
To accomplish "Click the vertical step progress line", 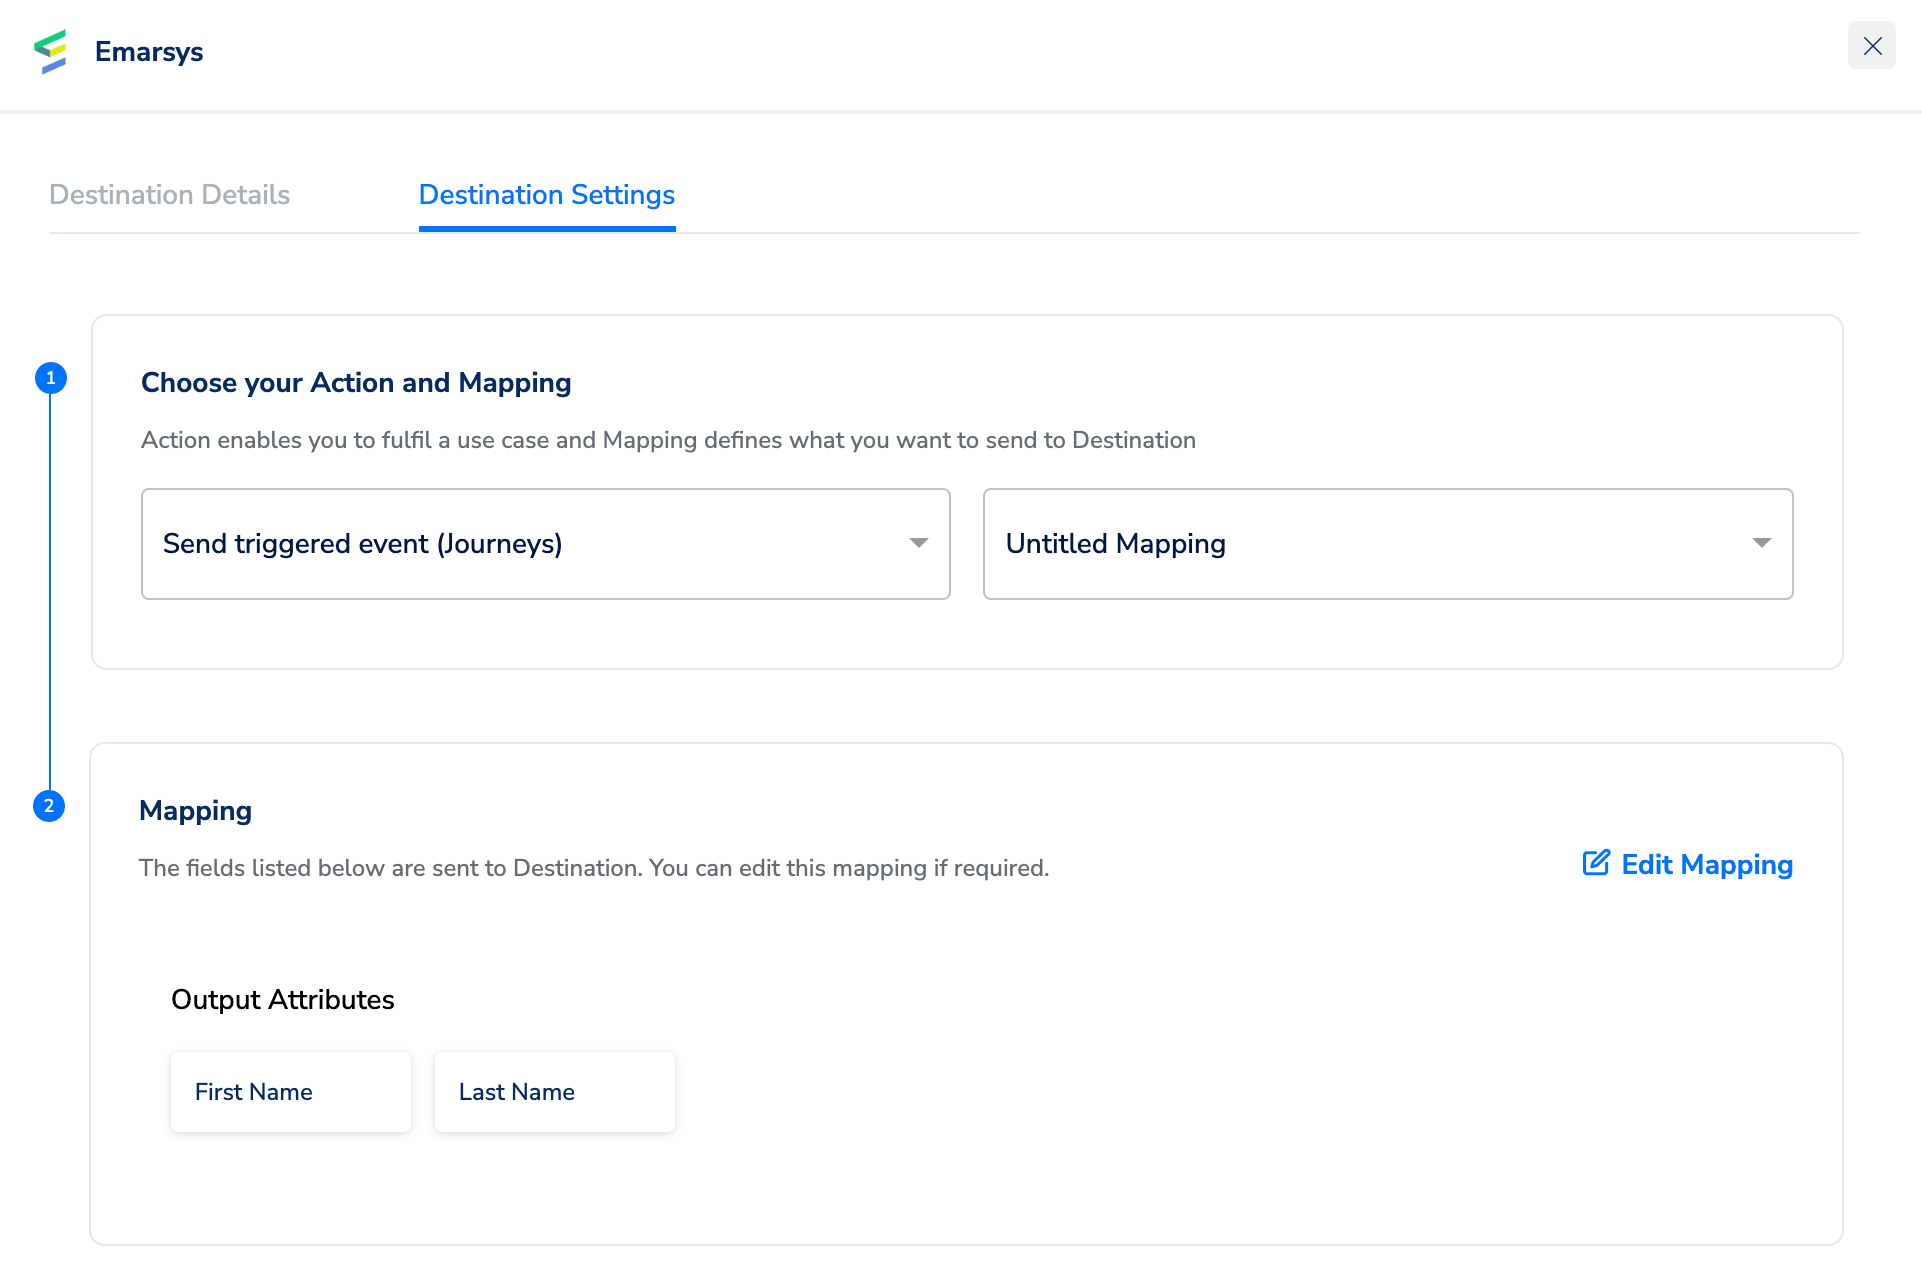I will tap(50, 590).
